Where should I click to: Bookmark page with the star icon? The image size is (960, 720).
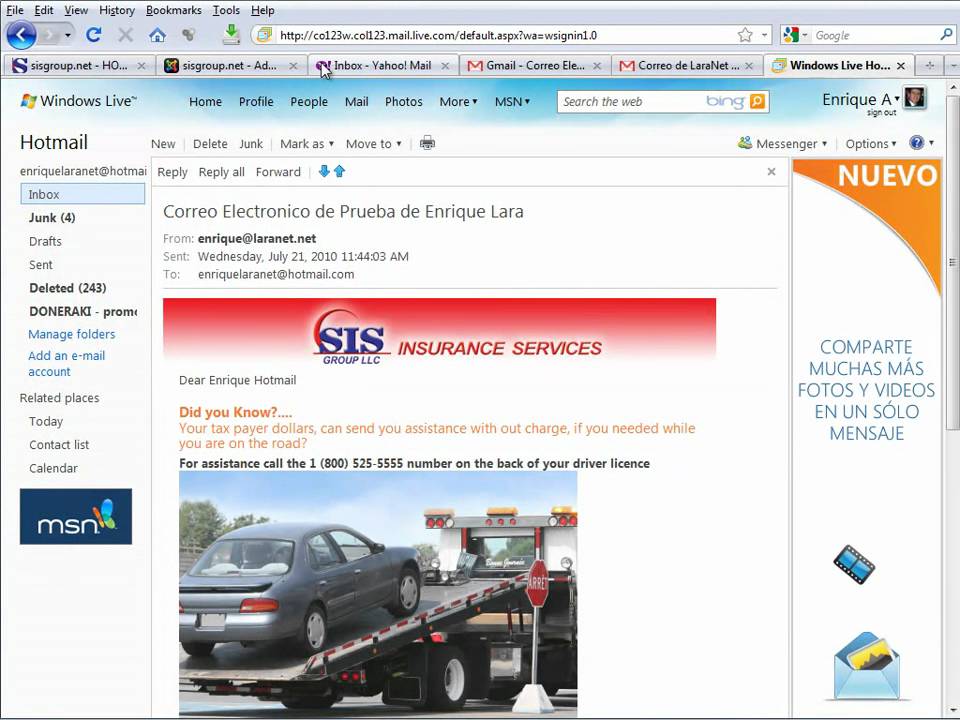(744, 35)
